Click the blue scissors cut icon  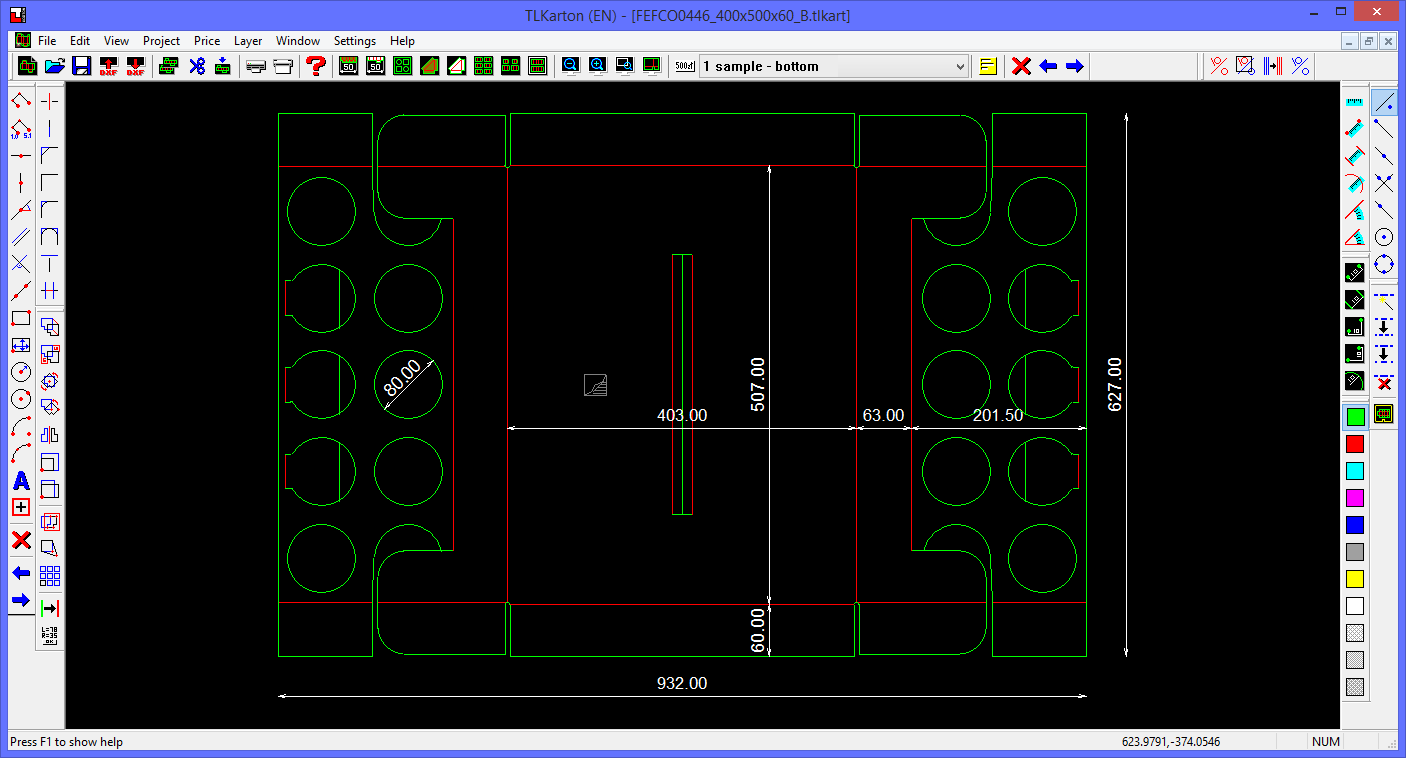[x=196, y=66]
